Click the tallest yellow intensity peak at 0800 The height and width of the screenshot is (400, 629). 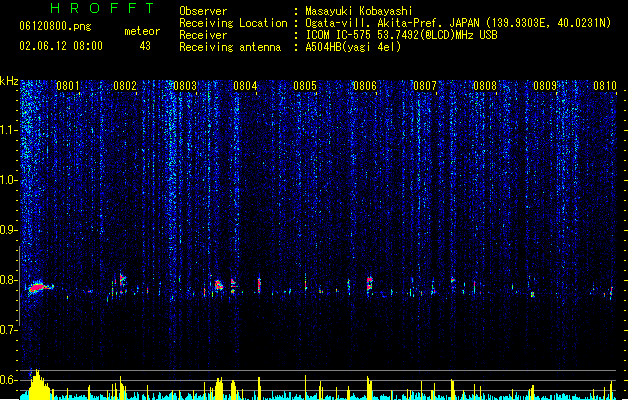(x=37, y=384)
